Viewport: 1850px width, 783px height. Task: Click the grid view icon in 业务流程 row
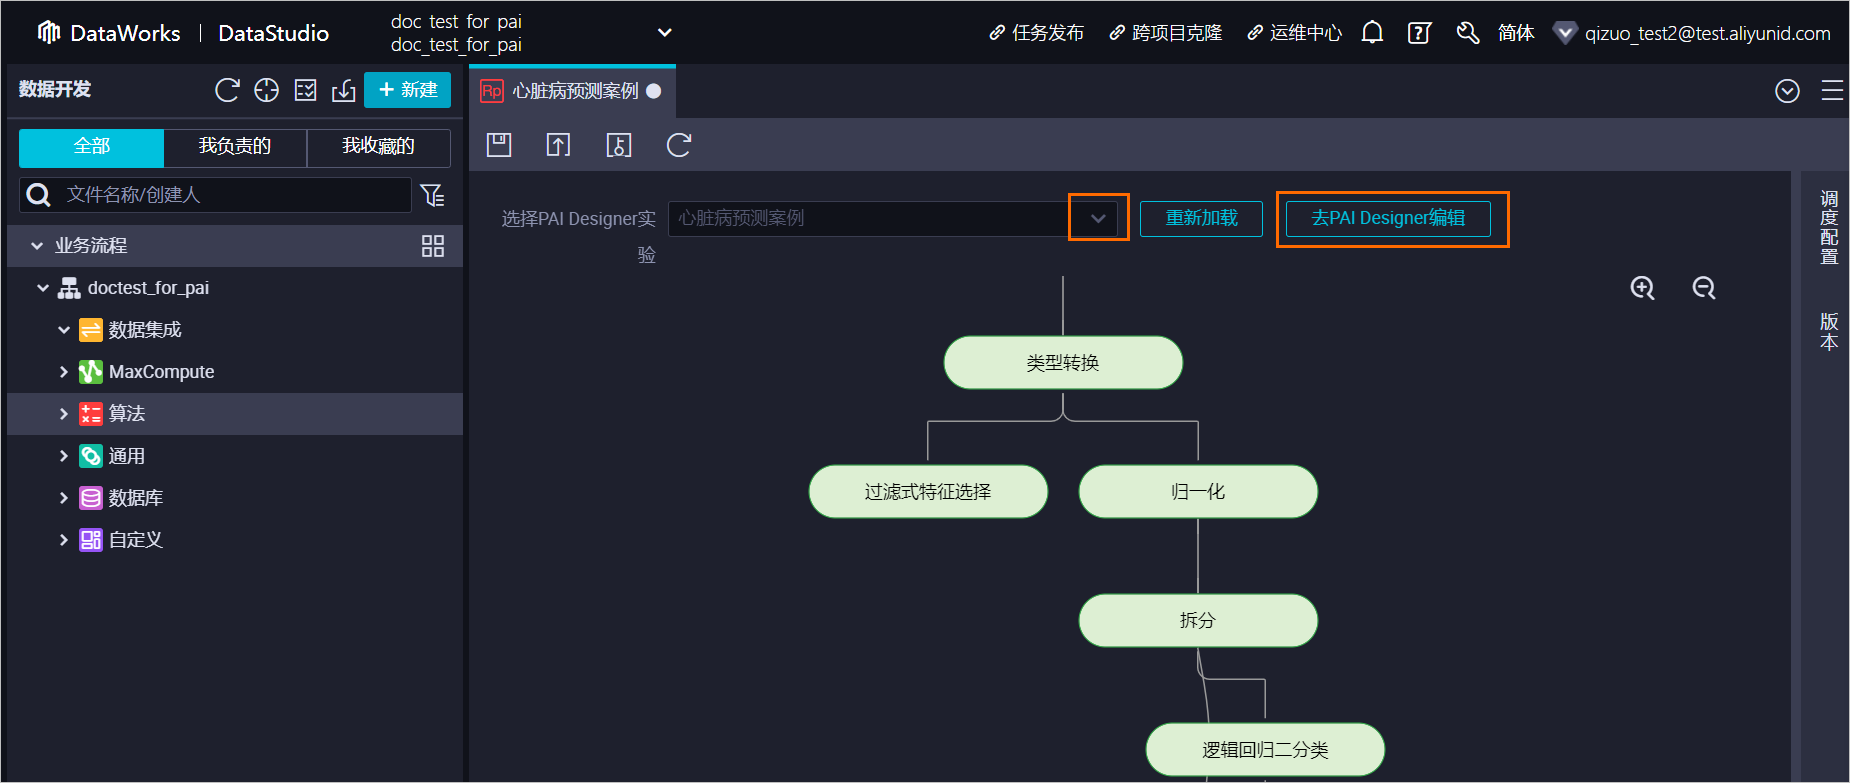[x=433, y=246]
